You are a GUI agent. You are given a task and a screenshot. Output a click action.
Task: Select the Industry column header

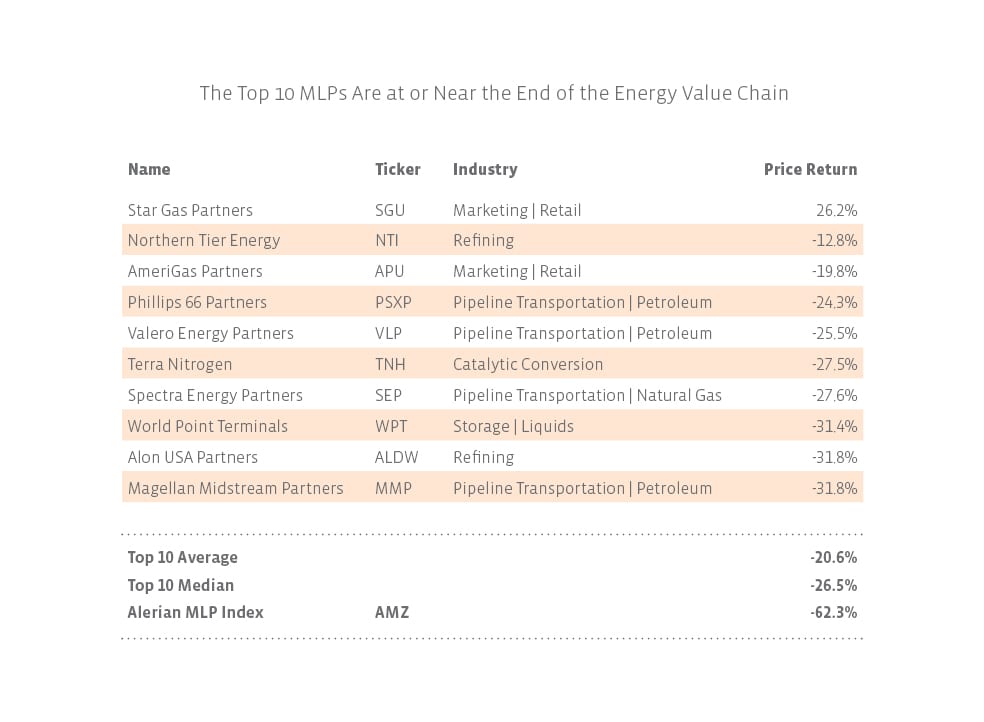[485, 170]
